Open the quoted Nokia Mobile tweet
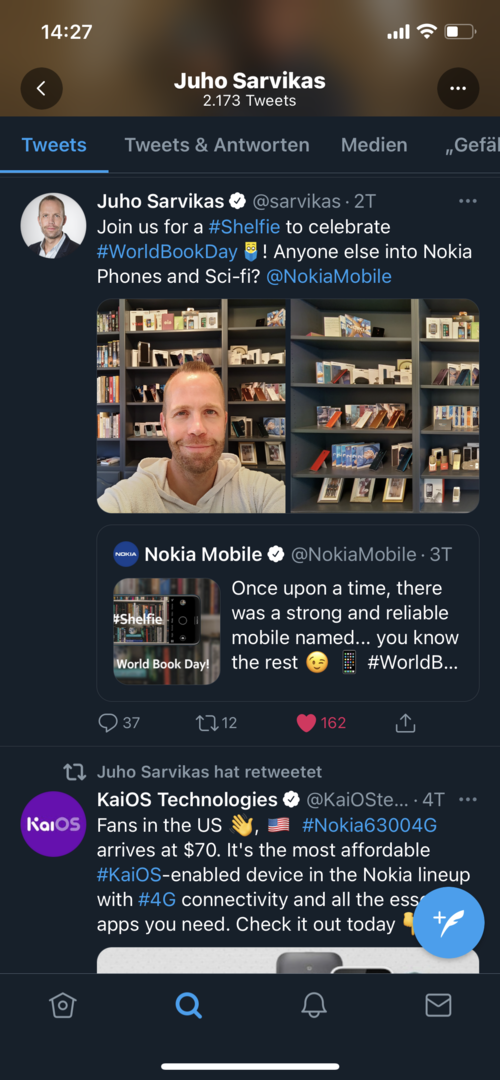 pos(288,613)
